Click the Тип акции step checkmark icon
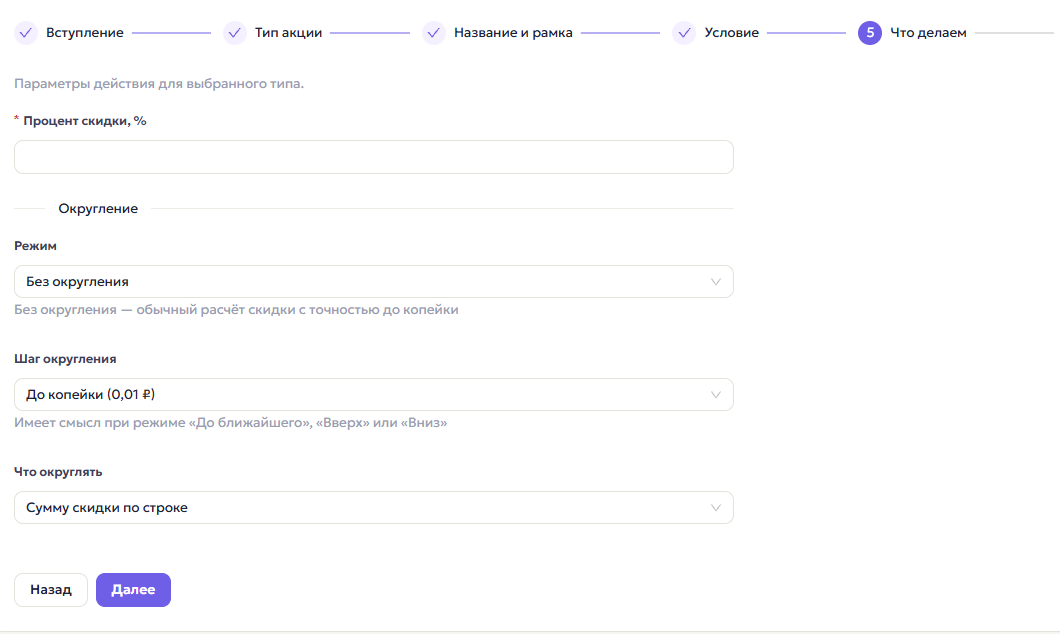The image size is (1060, 634). coord(235,32)
